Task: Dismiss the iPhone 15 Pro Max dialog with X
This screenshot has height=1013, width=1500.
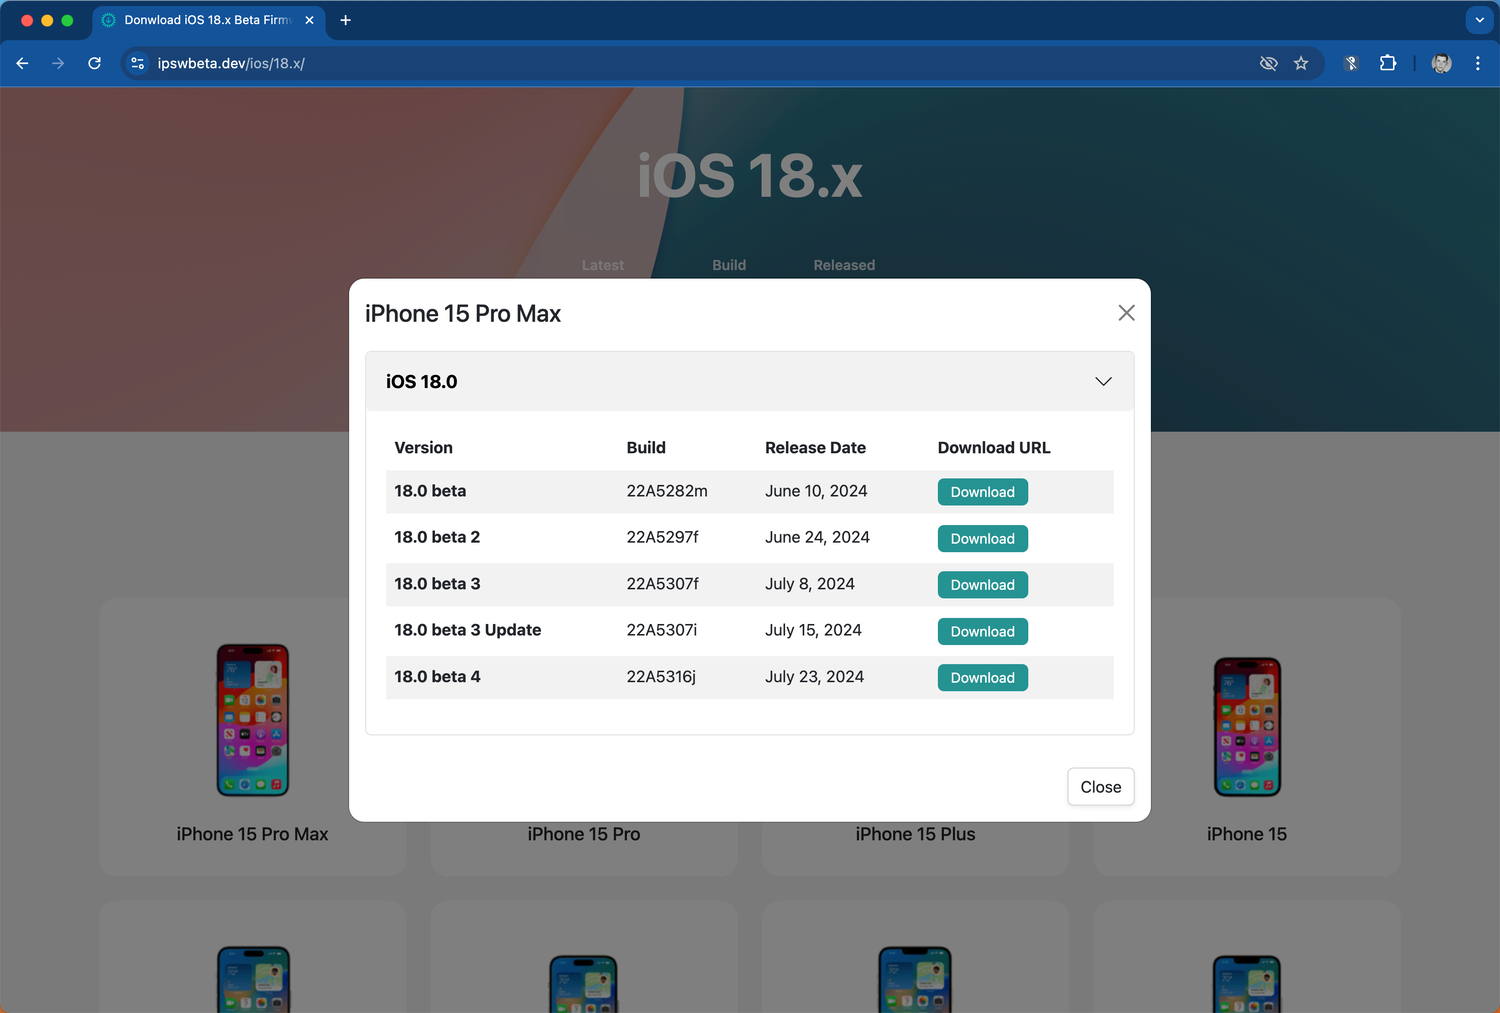Action: coord(1126,313)
